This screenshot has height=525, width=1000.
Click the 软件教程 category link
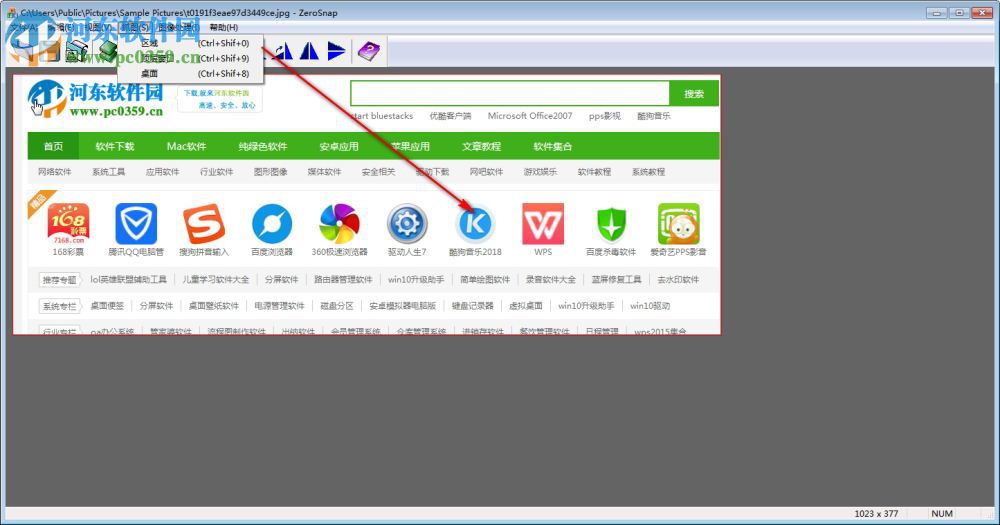coord(594,172)
